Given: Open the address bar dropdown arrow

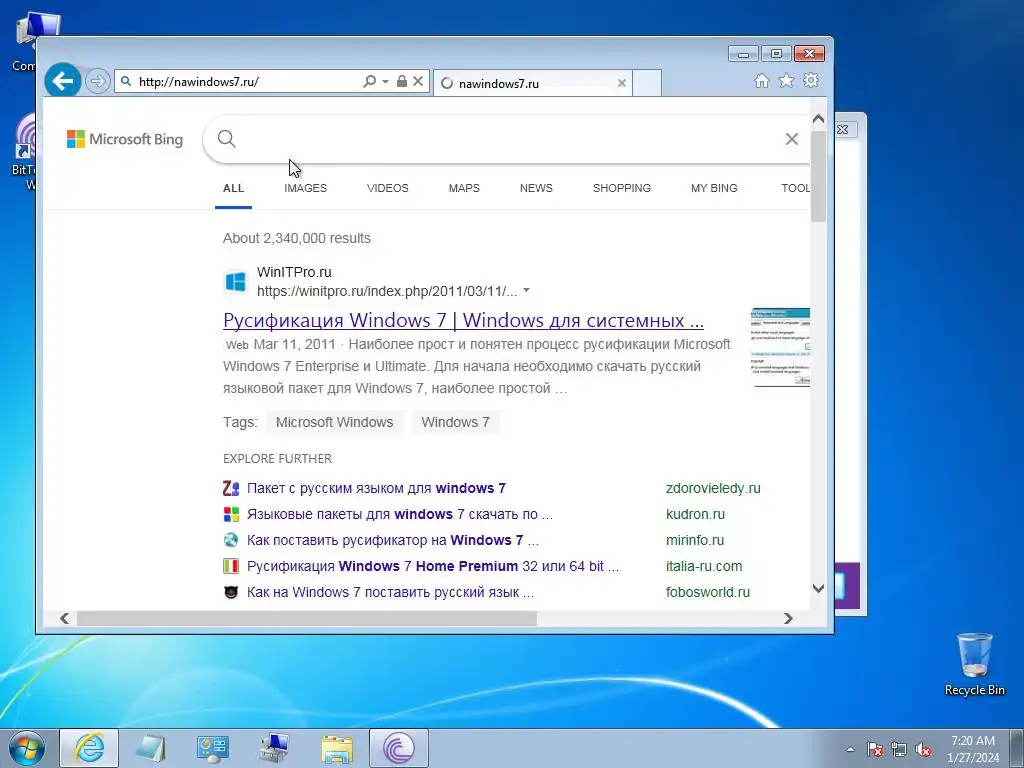Looking at the screenshot, I should click(x=385, y=82).
